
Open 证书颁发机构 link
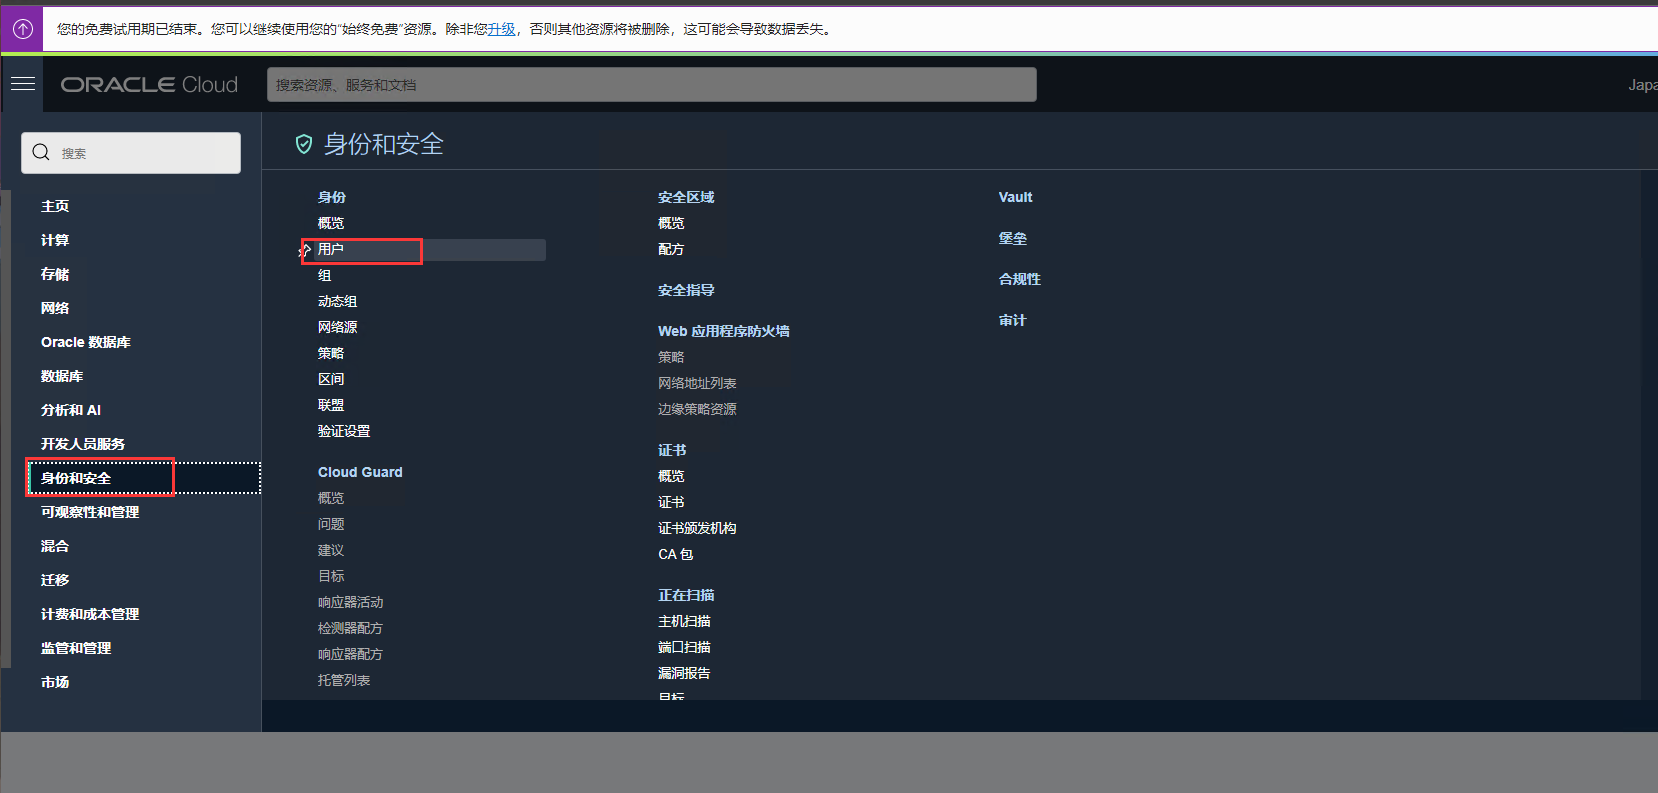697,528
